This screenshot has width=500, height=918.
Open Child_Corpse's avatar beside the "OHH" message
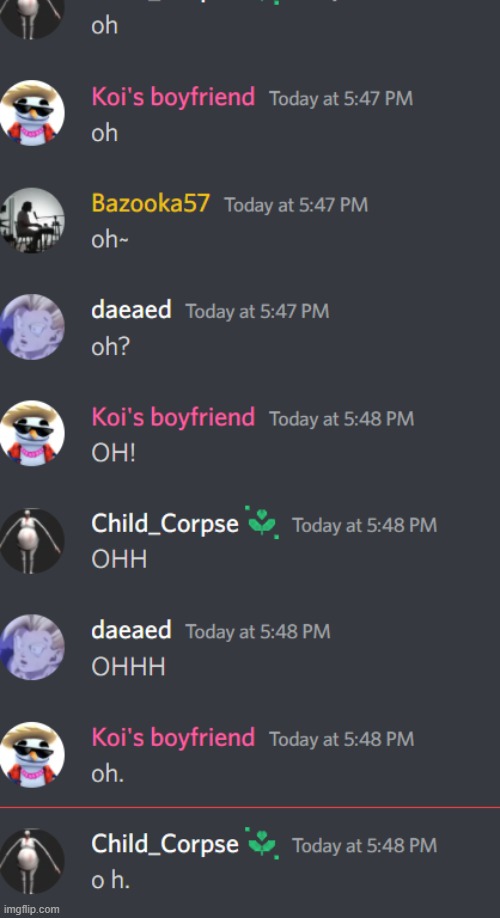click(32, 540)
